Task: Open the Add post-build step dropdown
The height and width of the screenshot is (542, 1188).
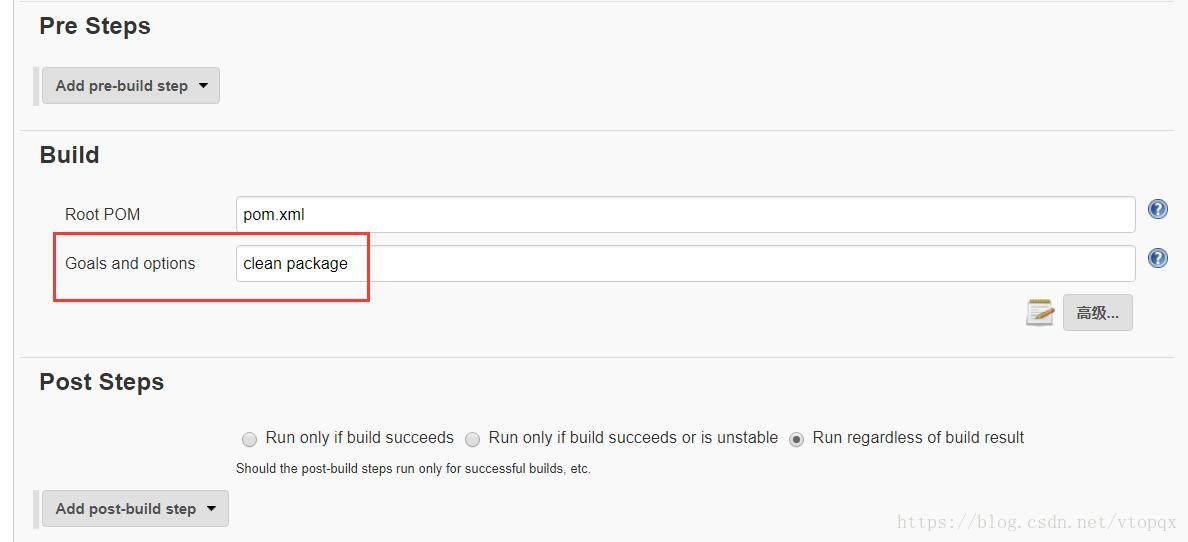Action: tap(135, 509)
